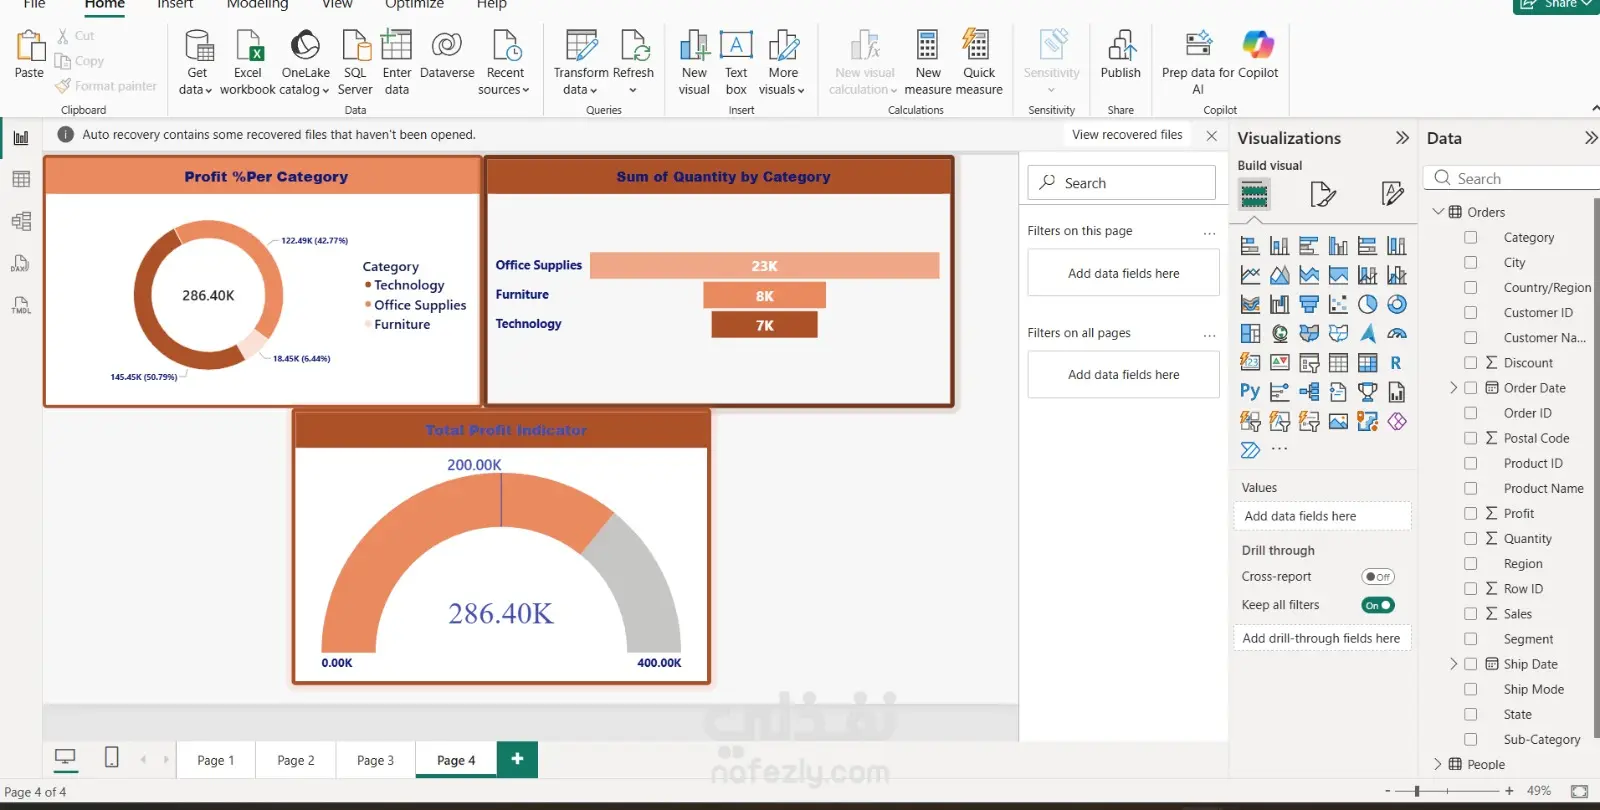Viewport: 1600px width, 810px height.
Task: Open the Modeling ribbon tab
Action: (257, 5)
